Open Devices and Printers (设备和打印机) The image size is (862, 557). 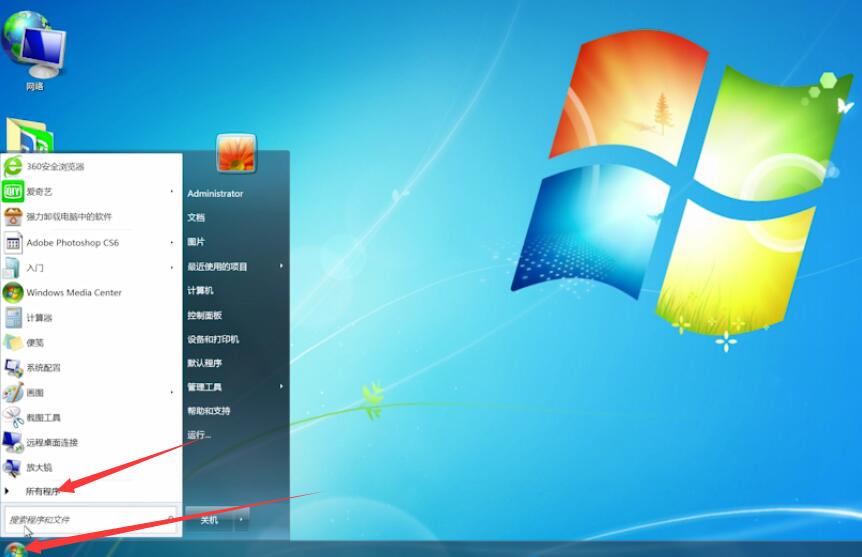[213, 339]
